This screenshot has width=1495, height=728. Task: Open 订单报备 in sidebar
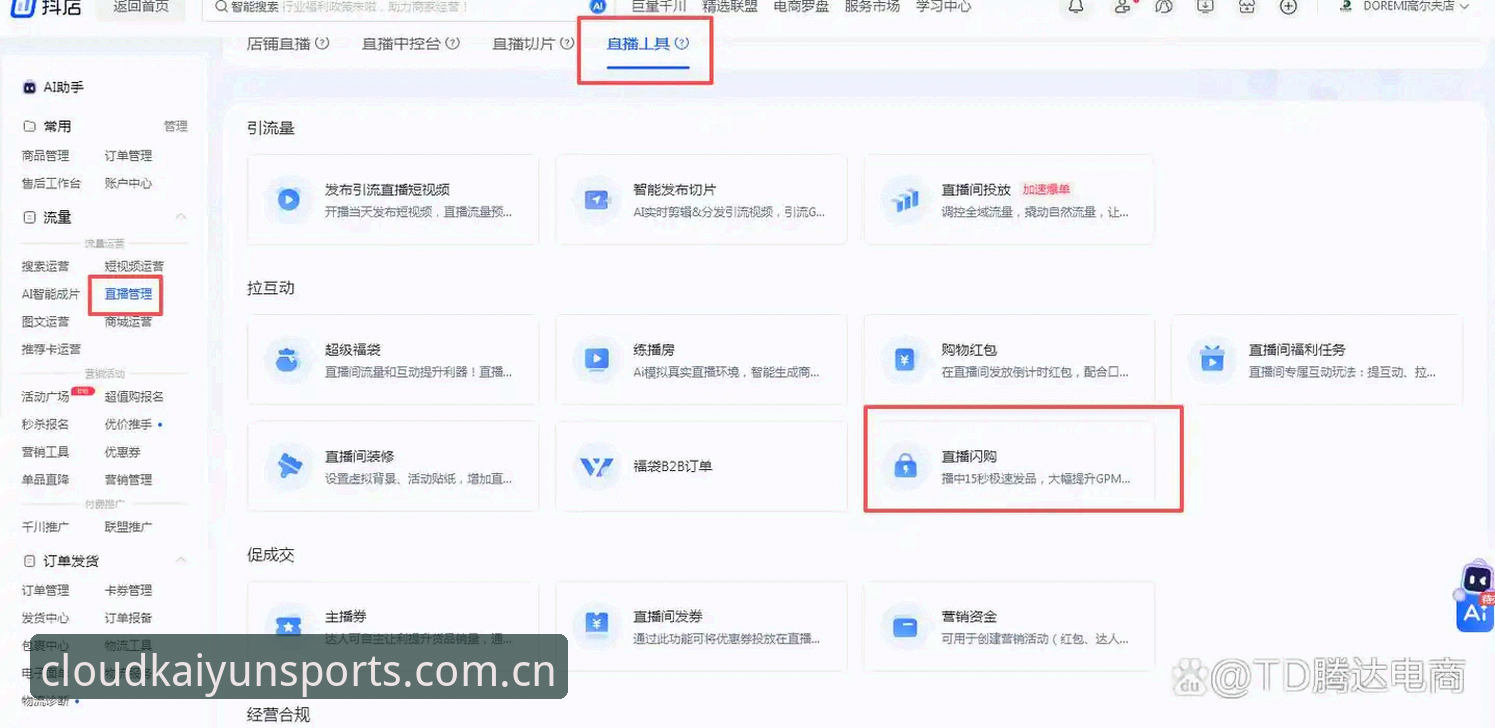coord(129,619)
